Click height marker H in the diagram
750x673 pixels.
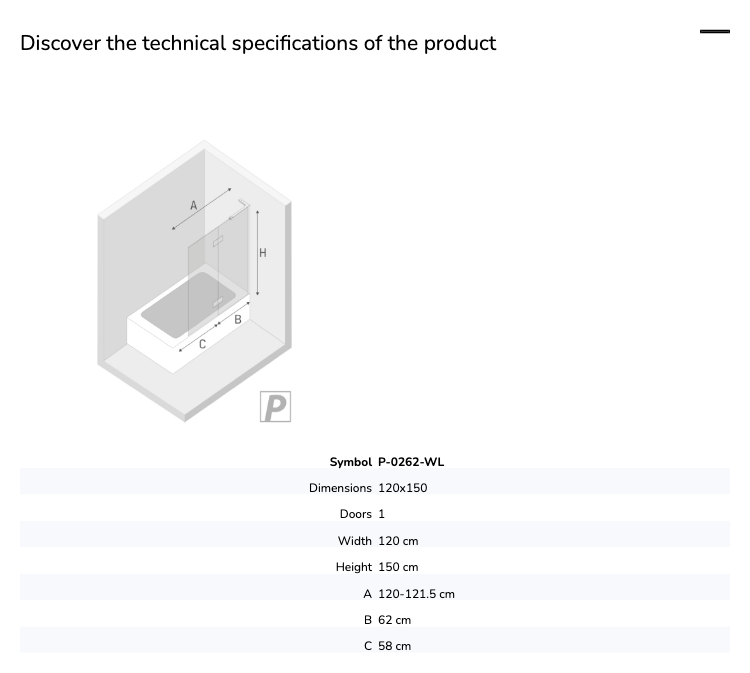click(263, 253)
